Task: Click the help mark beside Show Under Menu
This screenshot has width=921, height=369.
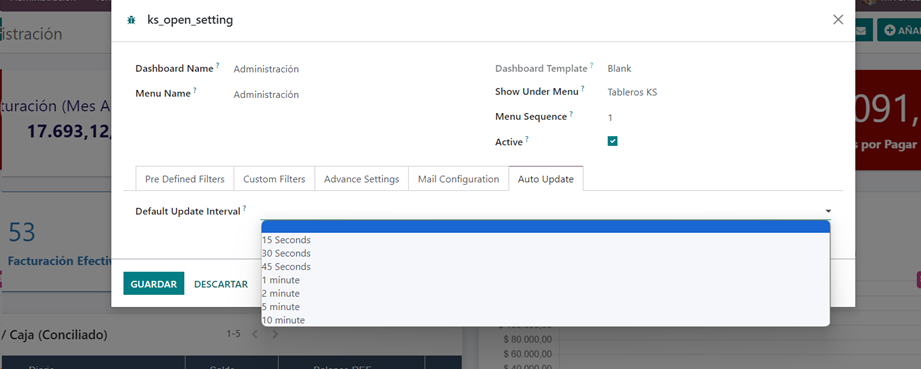Action: point(583,89)
